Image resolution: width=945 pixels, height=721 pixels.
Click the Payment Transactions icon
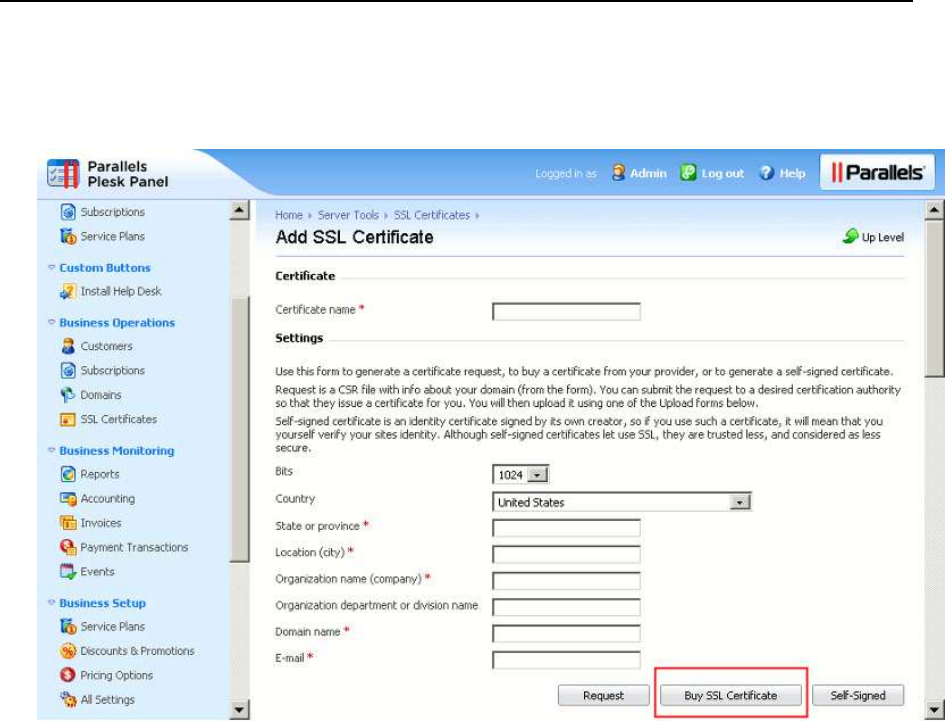coord(68,547)
